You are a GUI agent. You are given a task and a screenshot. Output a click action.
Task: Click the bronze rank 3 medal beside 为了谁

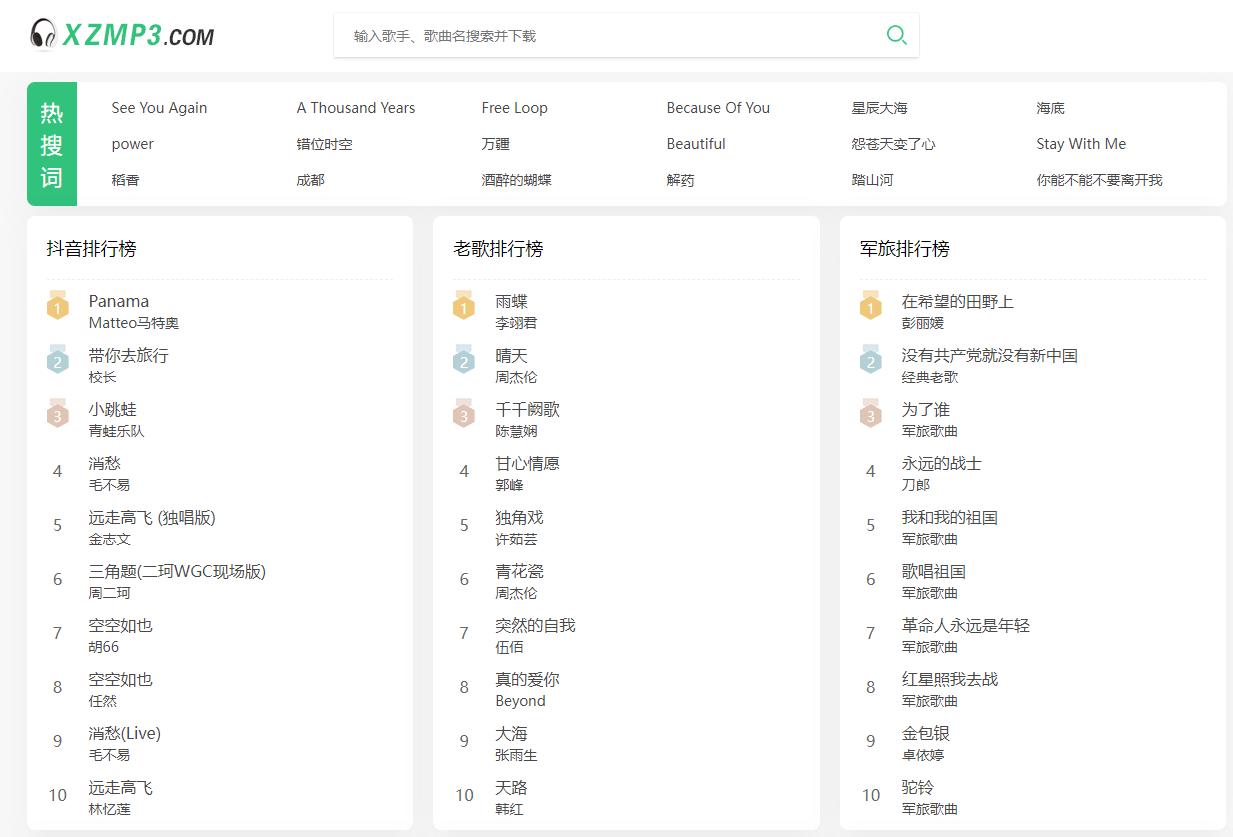tap(870, 415)
